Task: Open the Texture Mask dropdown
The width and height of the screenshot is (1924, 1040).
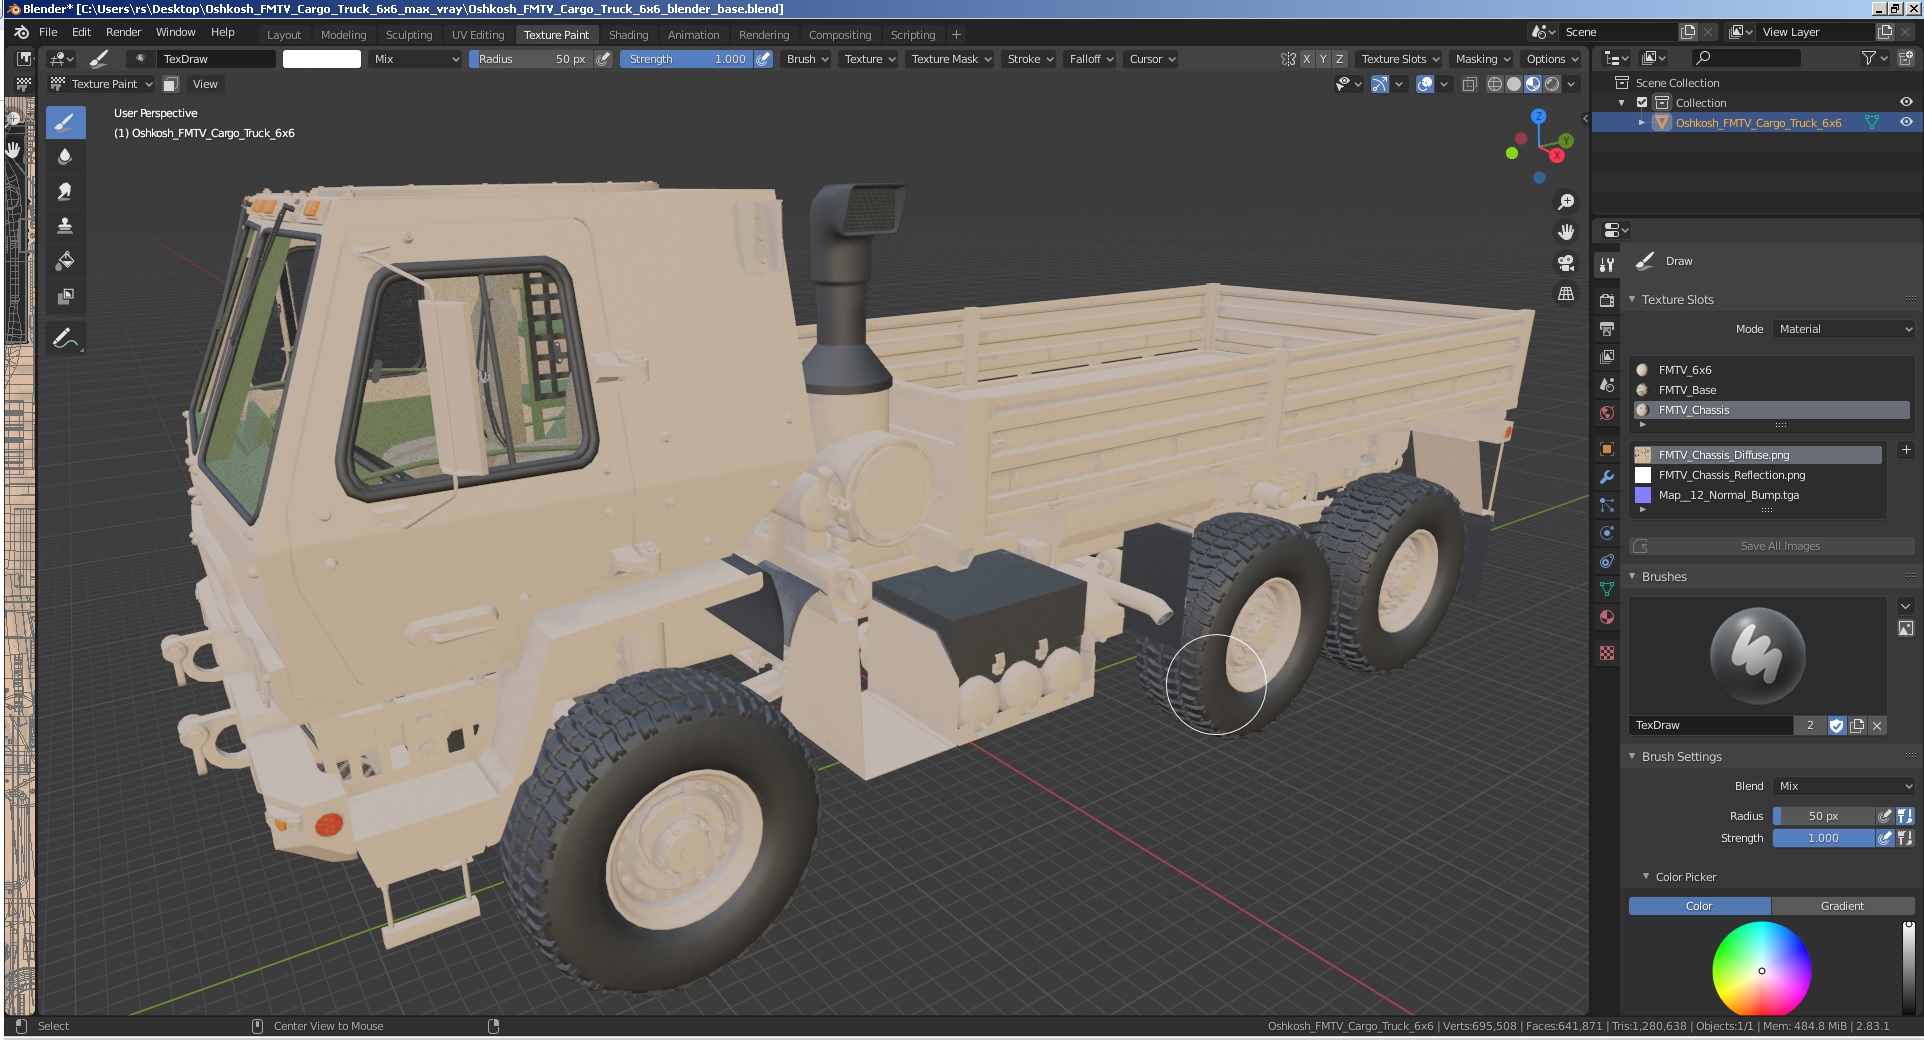Action: [x=951, y=59]
